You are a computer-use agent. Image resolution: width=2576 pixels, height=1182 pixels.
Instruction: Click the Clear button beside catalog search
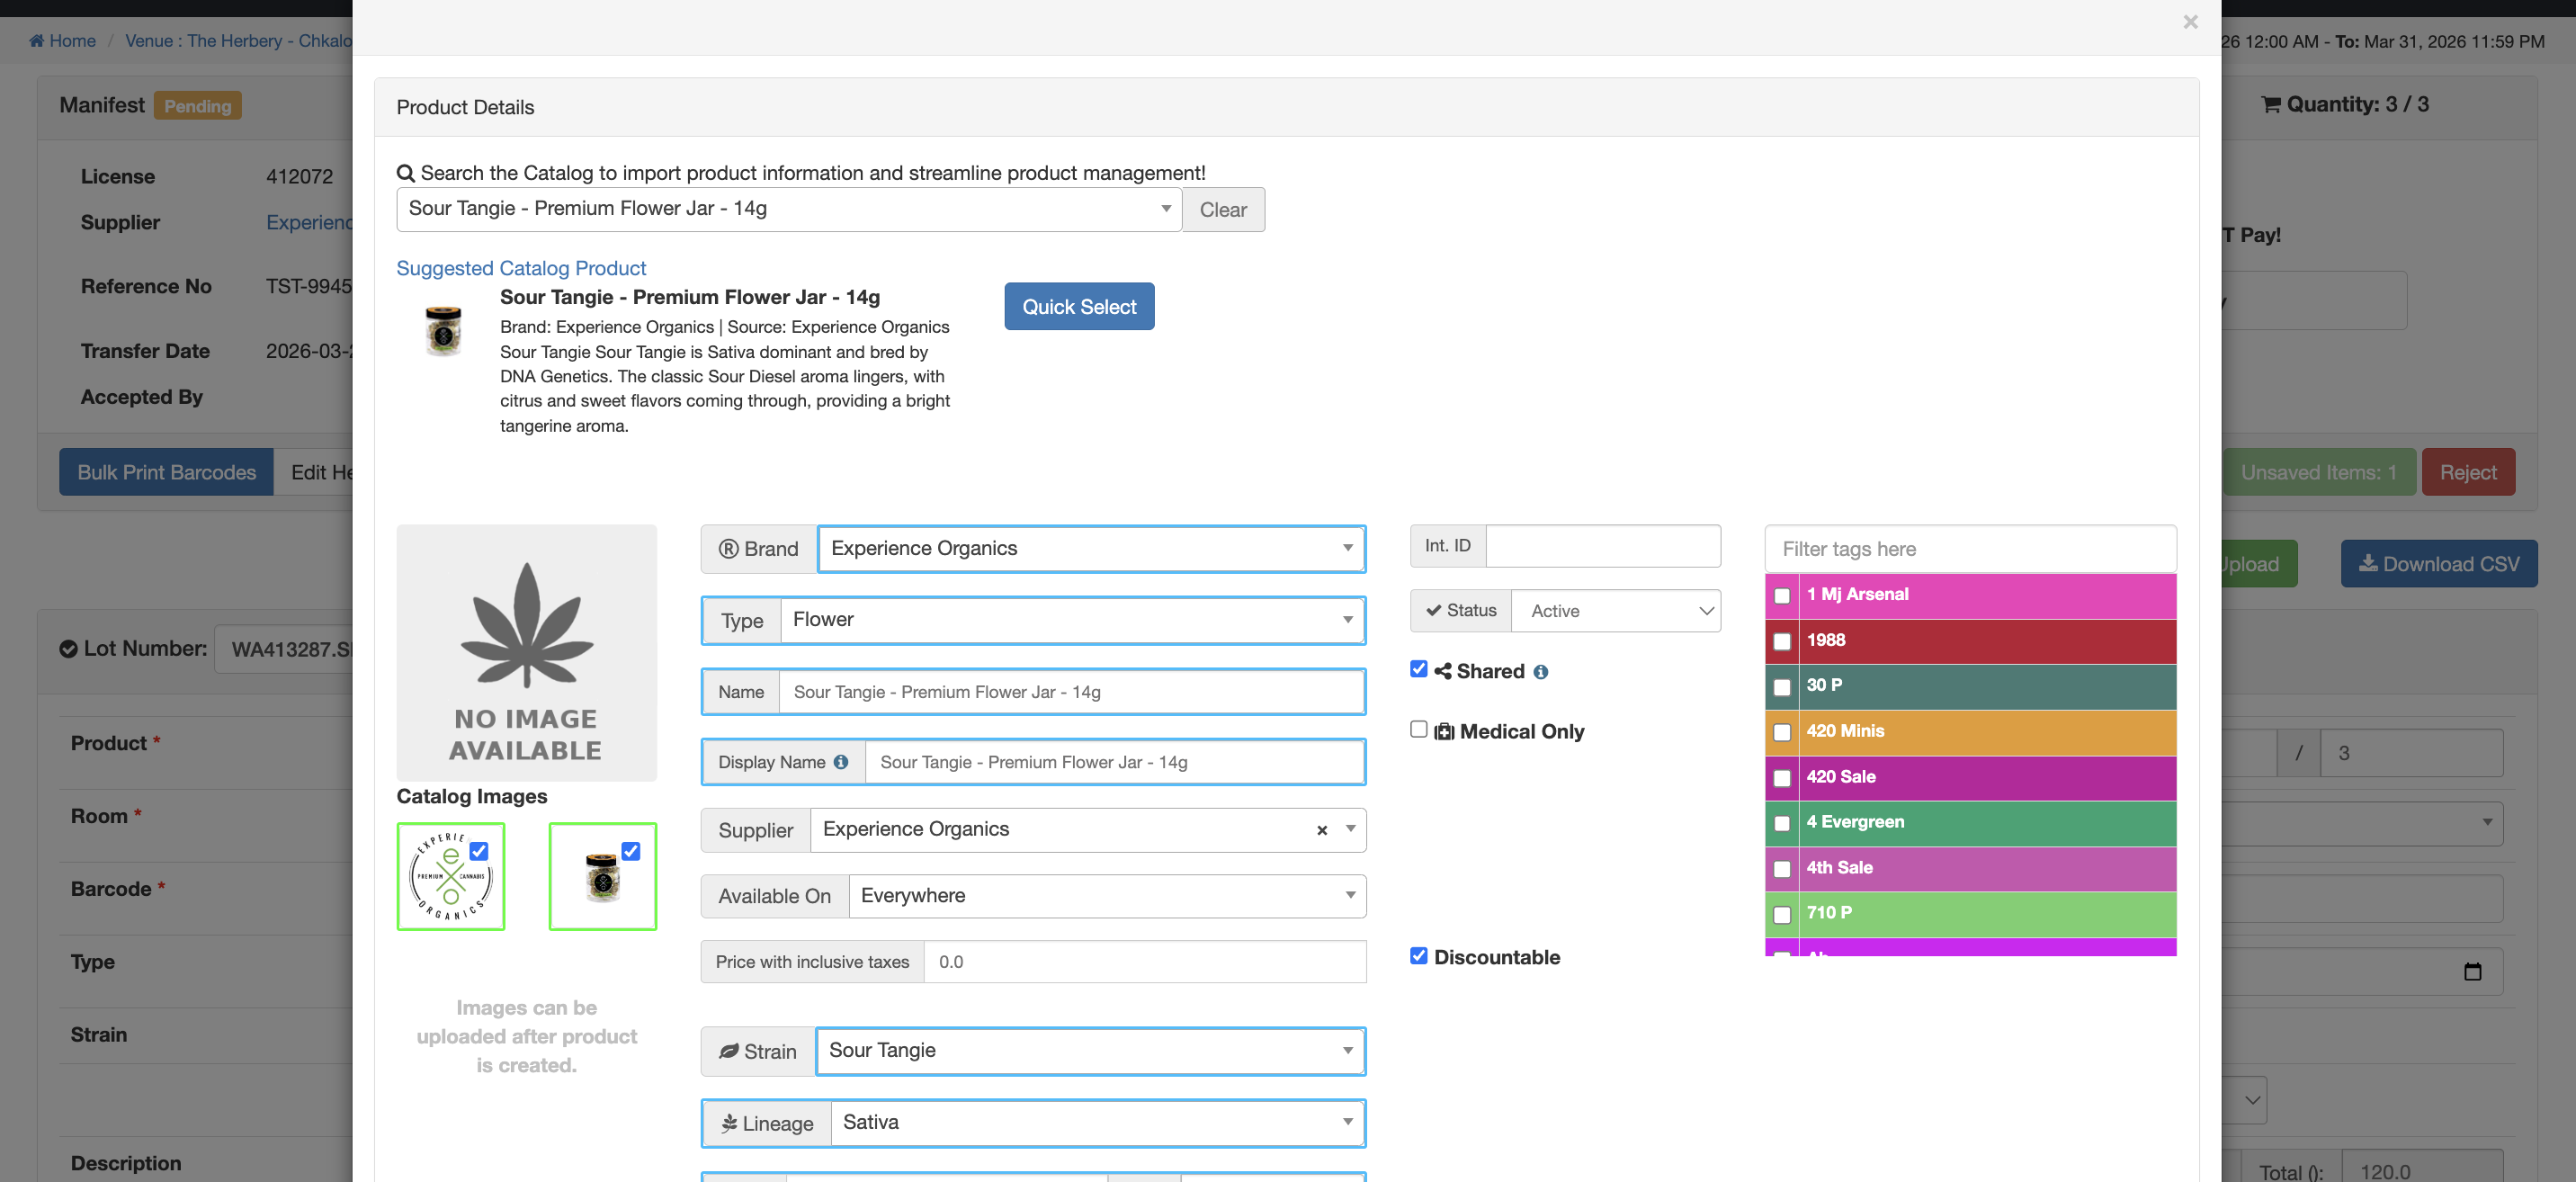point(1223,210)
